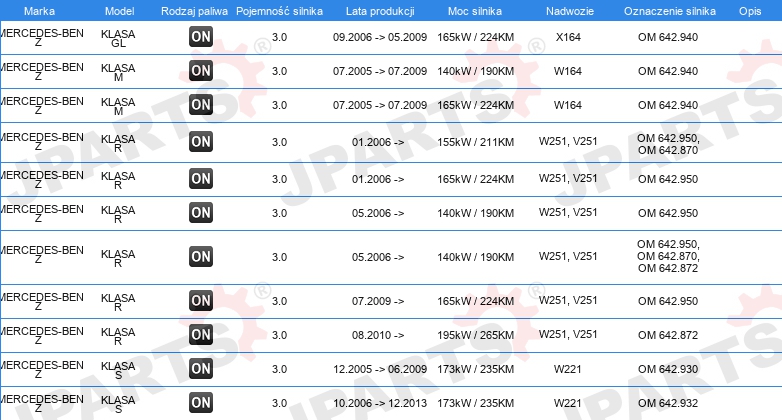Sort by the Marka column header
782x420 pixels.
pyautogui.click(x=39, y=11)
